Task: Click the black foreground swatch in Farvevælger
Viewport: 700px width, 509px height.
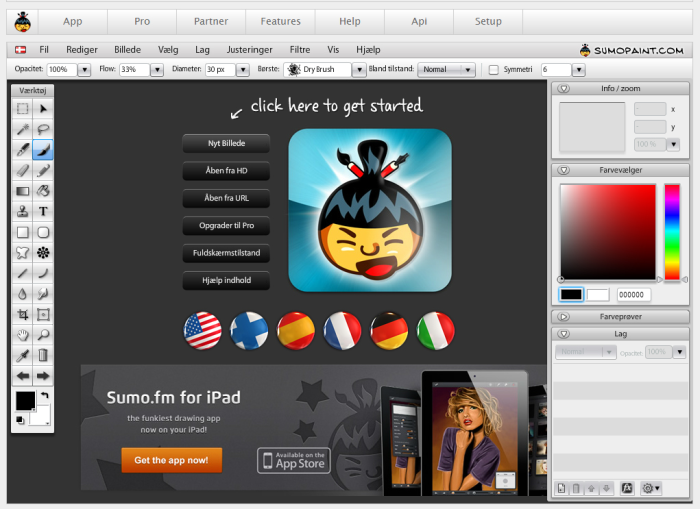Action: [571, 295]
